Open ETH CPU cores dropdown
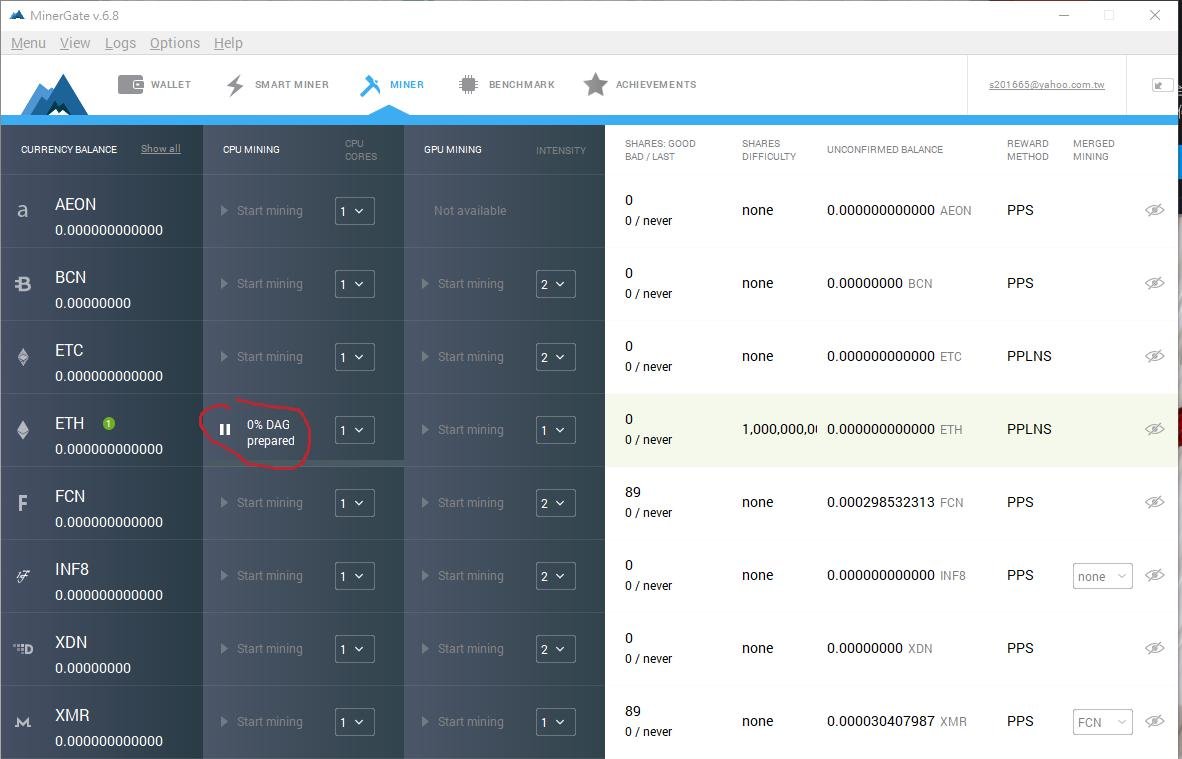This screenshot has width=1182, height=759. 354,430
